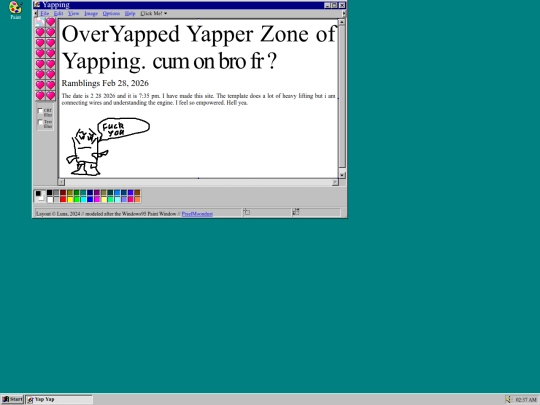The width and height of the screenshot is (540, 405).
Task: Click the small arrow left of File menu
Action: [x=35, y=13]
